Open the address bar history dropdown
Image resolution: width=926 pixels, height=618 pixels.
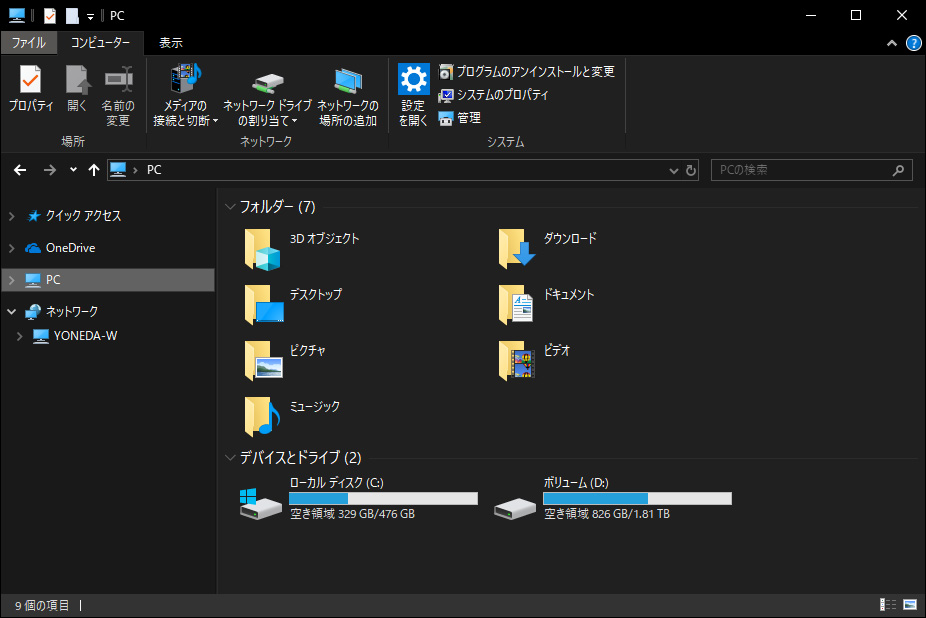point(673,171)
